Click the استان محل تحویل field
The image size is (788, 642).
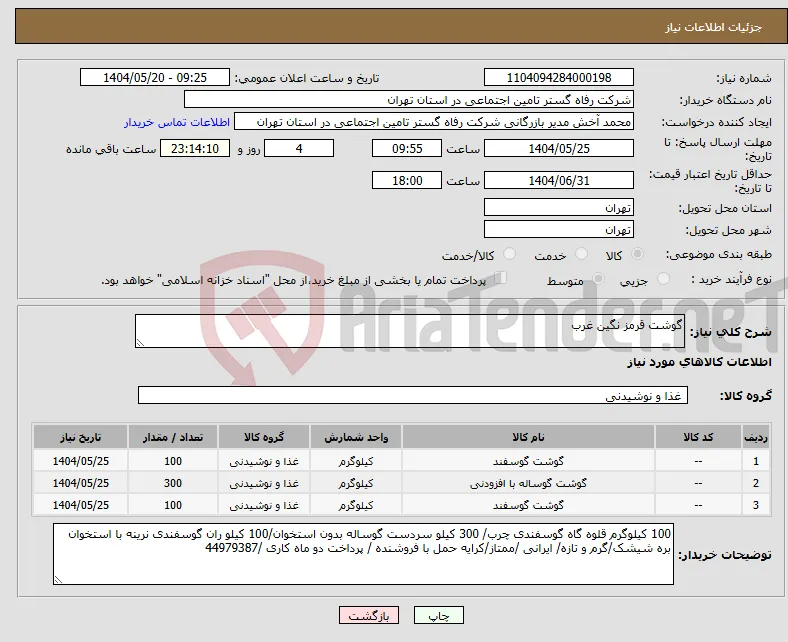(x=559, y=207)
